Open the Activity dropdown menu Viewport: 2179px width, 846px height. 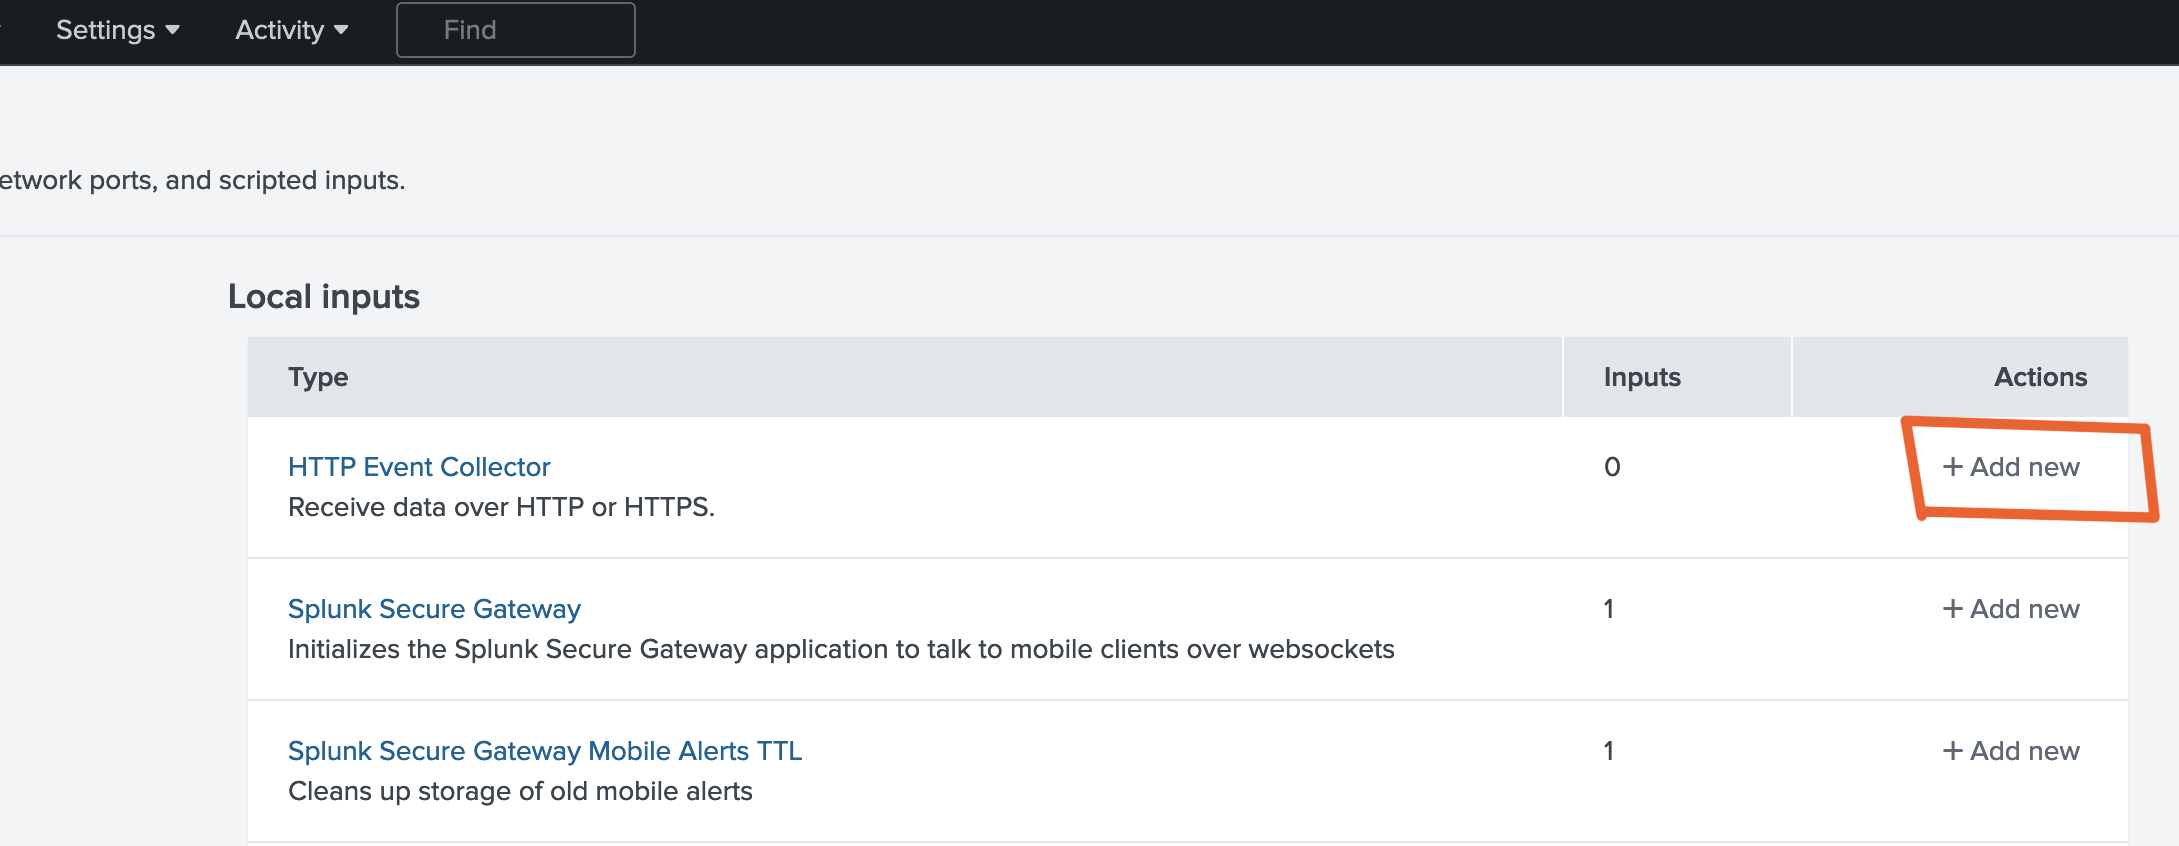(x=291, y=30)
